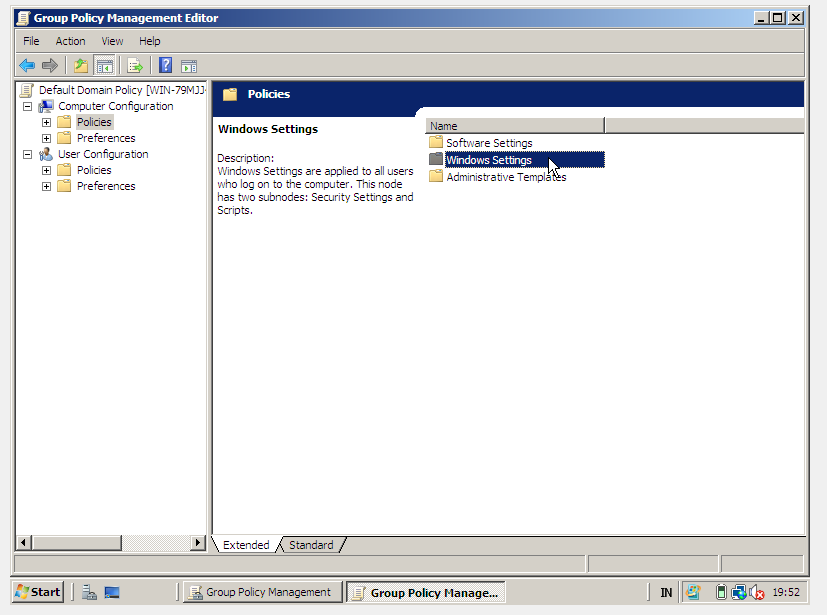Collapse the Computer Configuration node
The image size is (827, 615).
27,107
